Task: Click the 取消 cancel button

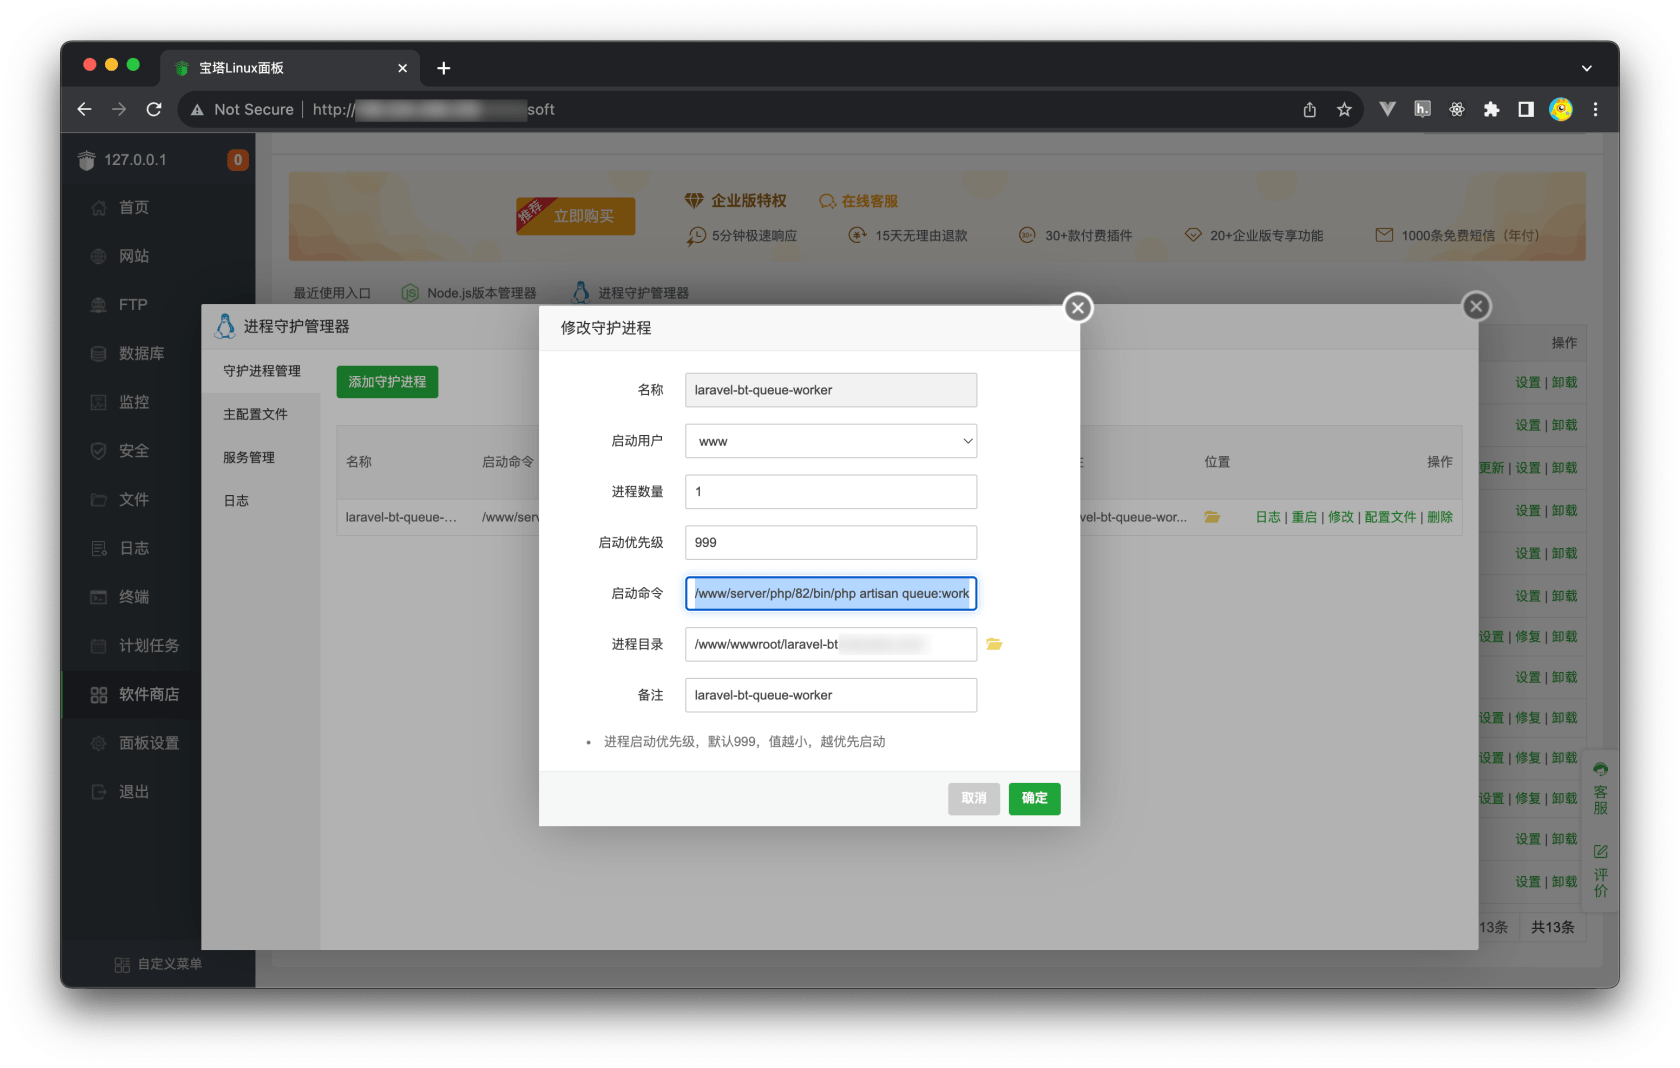Action: tap(974, 798)
